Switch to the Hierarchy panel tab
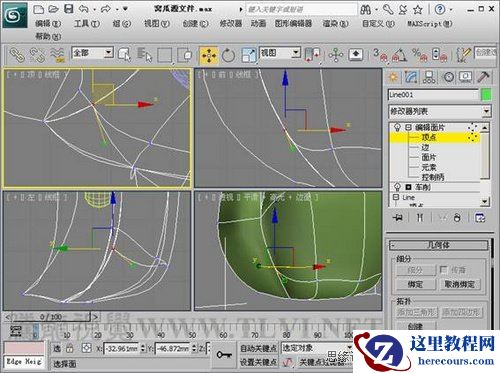Image resolution: width=500 pixels, height=373 pixels. 429,77
